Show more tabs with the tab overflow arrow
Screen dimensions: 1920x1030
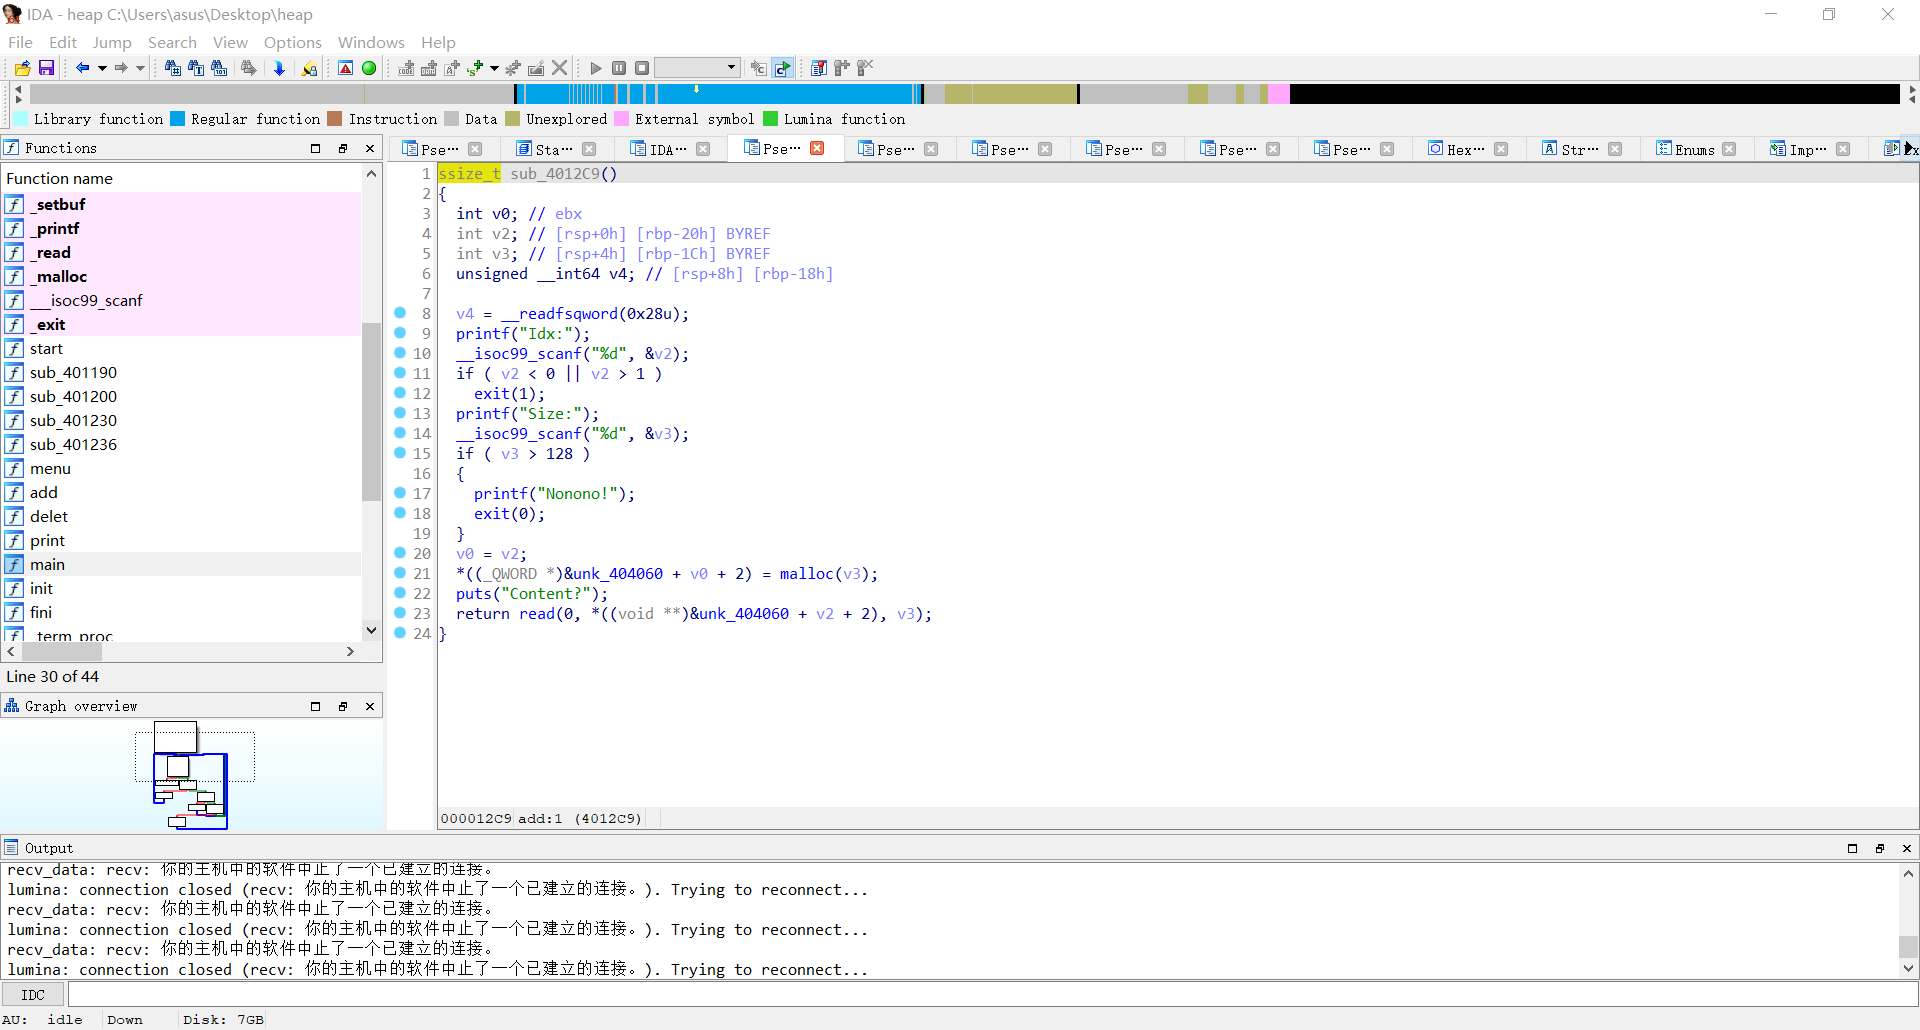click(x=1909, y=149)
